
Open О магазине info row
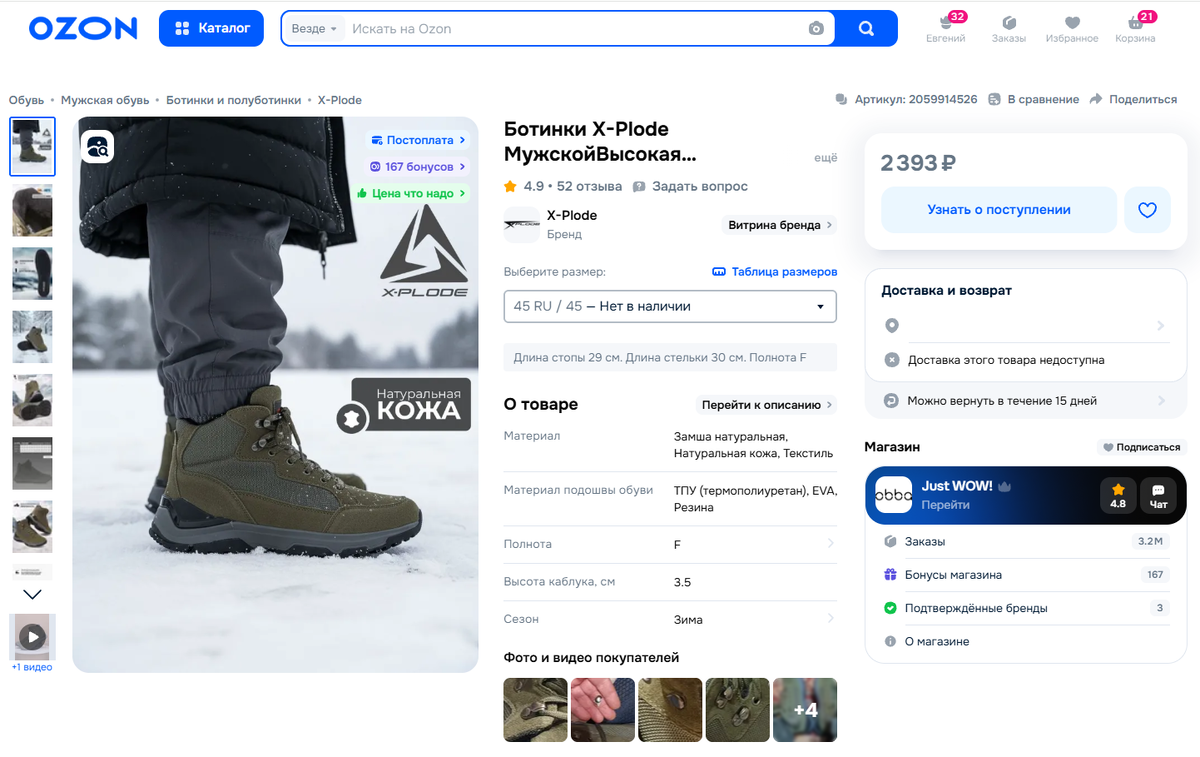pyautogui.click(x=1025, y=641)
